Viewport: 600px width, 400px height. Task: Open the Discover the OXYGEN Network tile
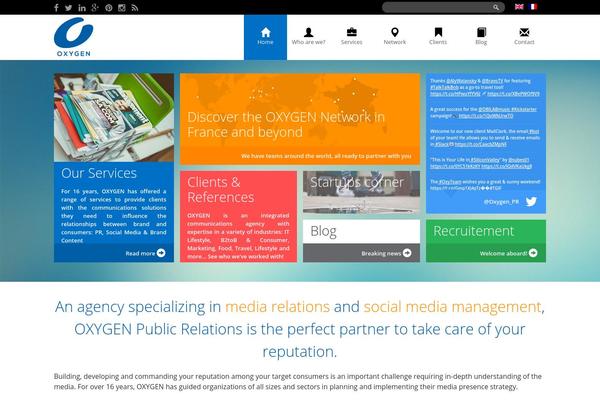pos(300,119)
